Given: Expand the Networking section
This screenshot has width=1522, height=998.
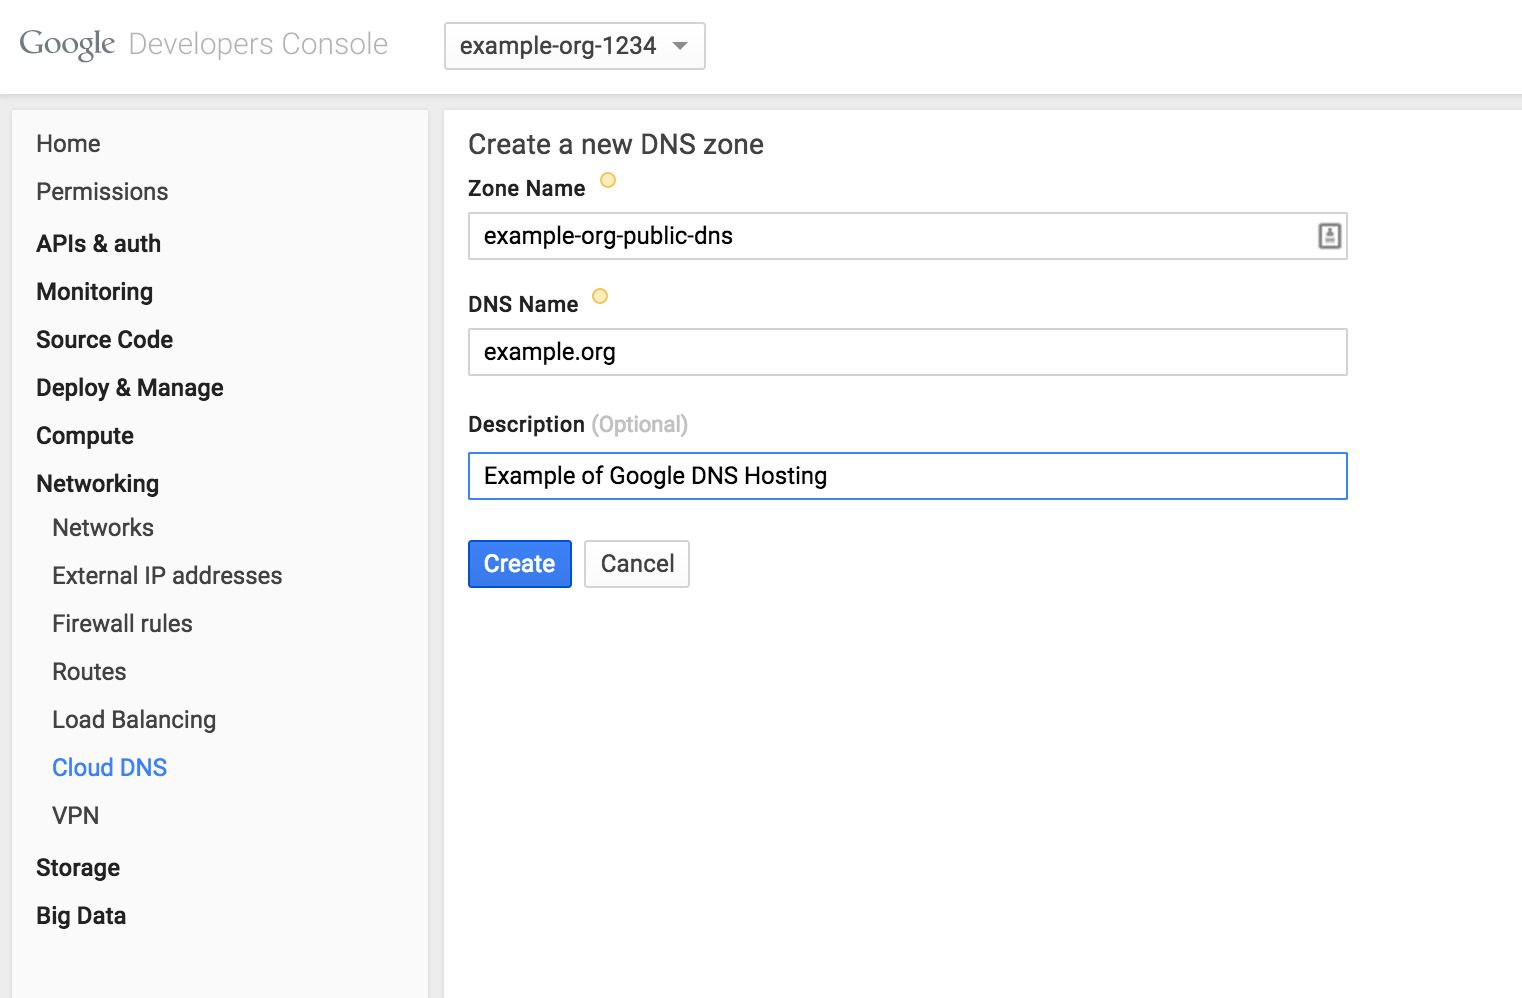Looking at the screenshot, I should click(97, 483).
